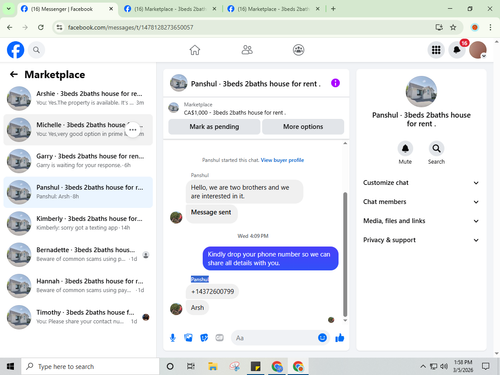Expand the Privacy & support section
This screenshot has height=375, width=500.
(421, 240)
